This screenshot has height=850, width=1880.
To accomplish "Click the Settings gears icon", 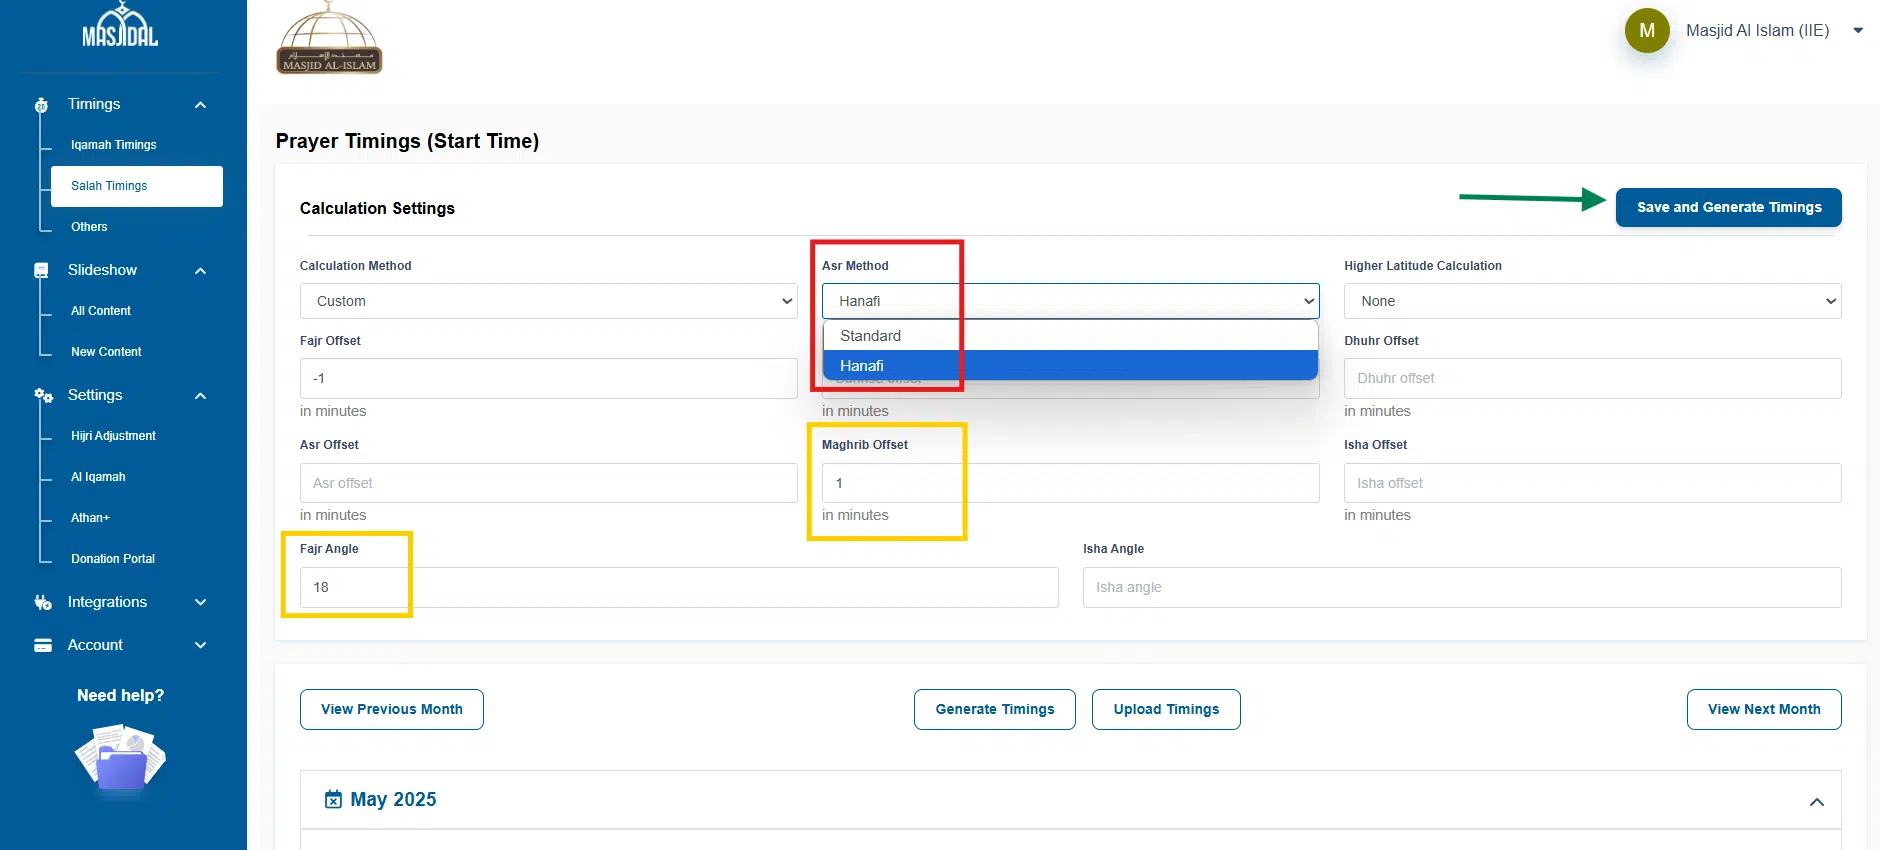I will 43,396.
